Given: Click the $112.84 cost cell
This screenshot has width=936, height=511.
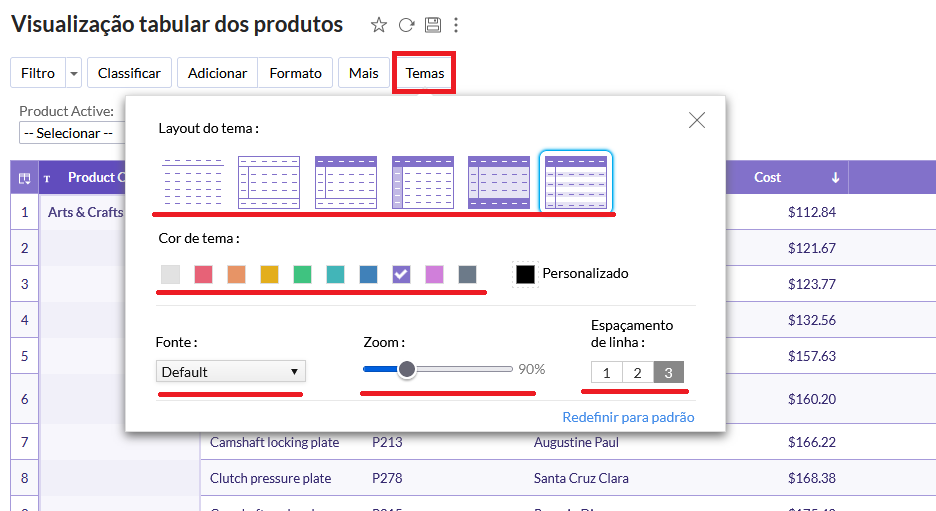Looking at the screenshot, I should point(812,212).
